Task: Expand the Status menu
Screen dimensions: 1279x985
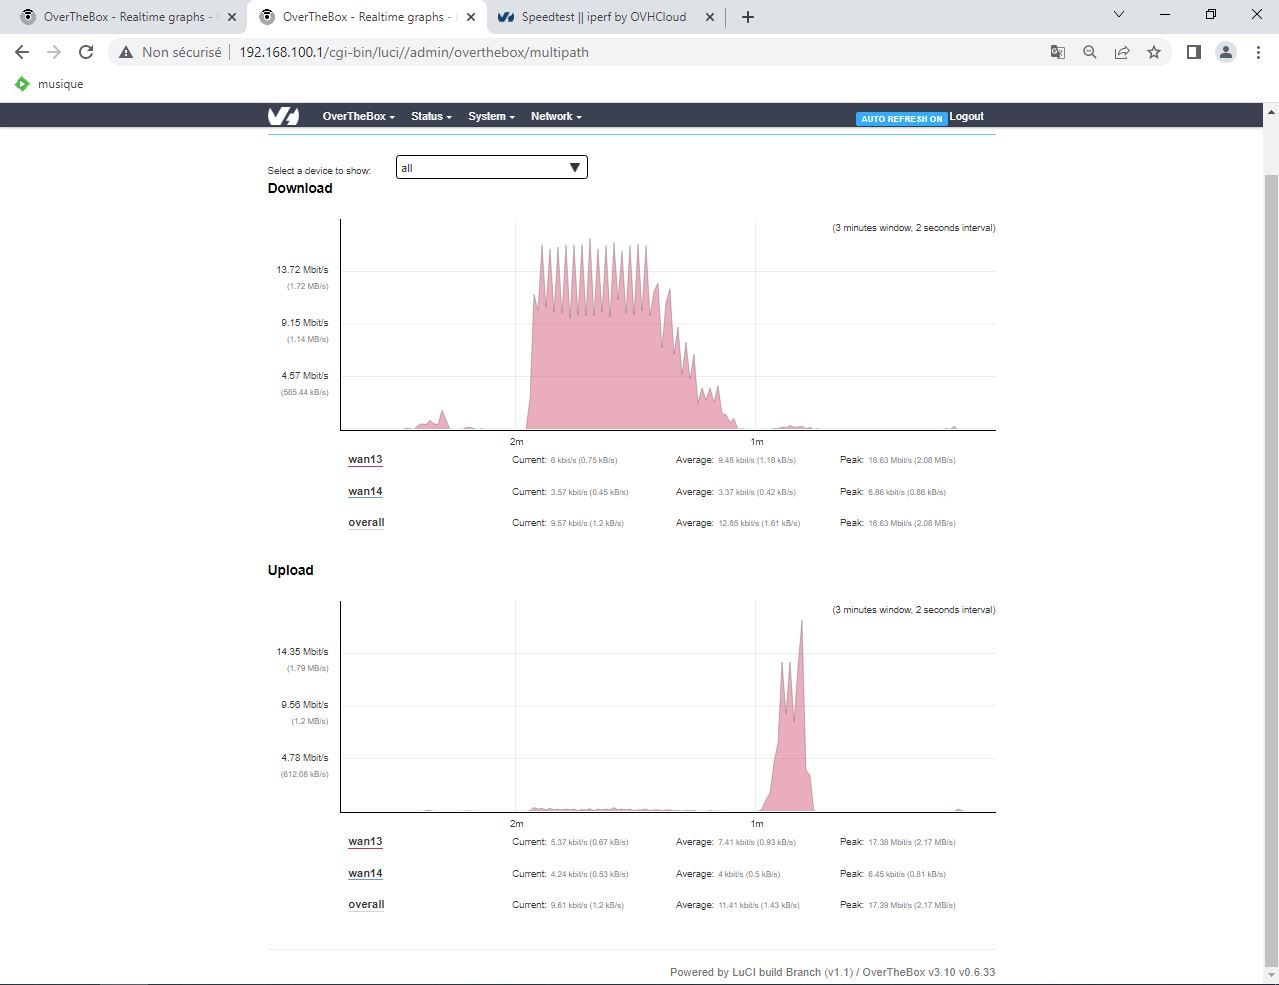Action: (431, 116)
